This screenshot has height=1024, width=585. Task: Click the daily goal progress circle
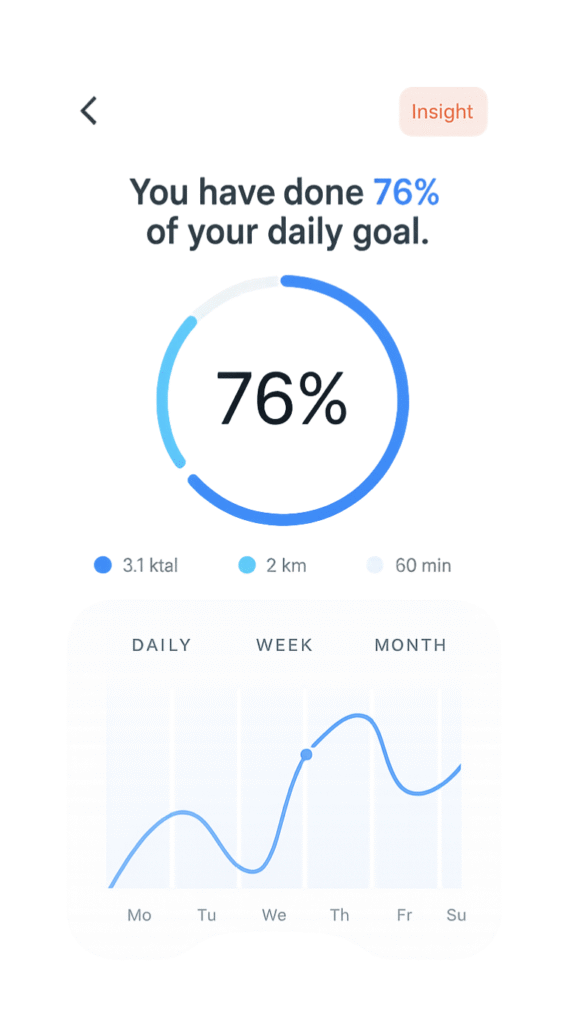coord(285,398)
